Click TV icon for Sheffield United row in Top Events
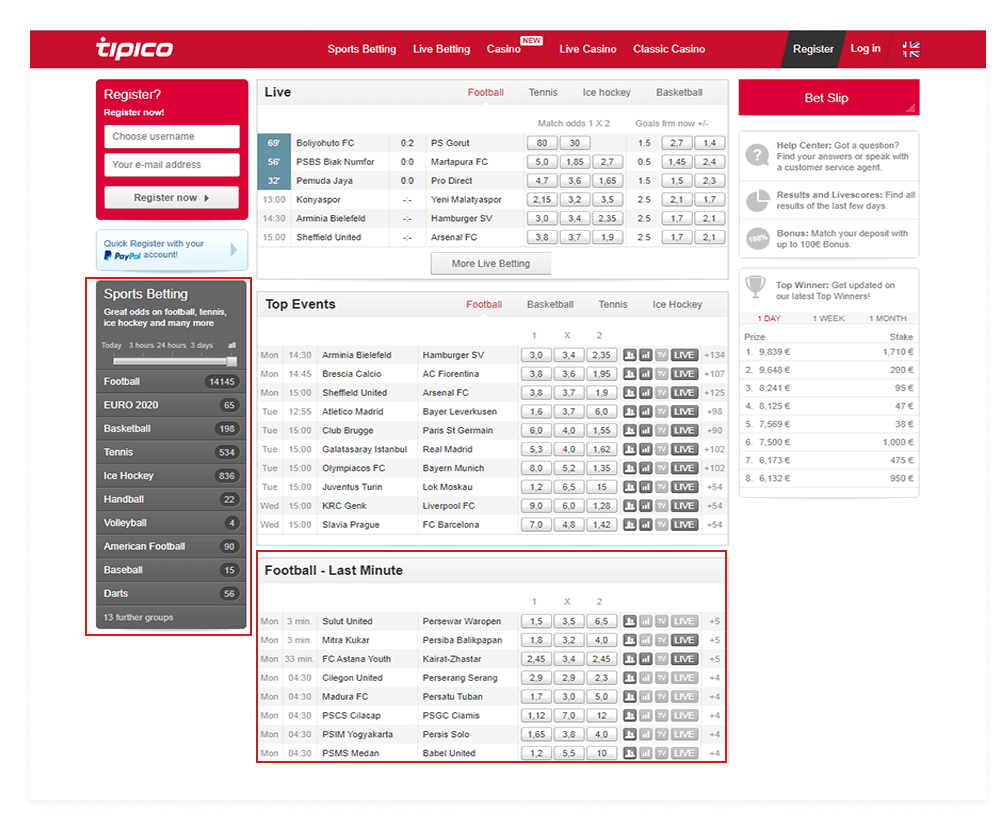Image resolution: width=1007 pixels, height=831 pixels. coord(661,392)
